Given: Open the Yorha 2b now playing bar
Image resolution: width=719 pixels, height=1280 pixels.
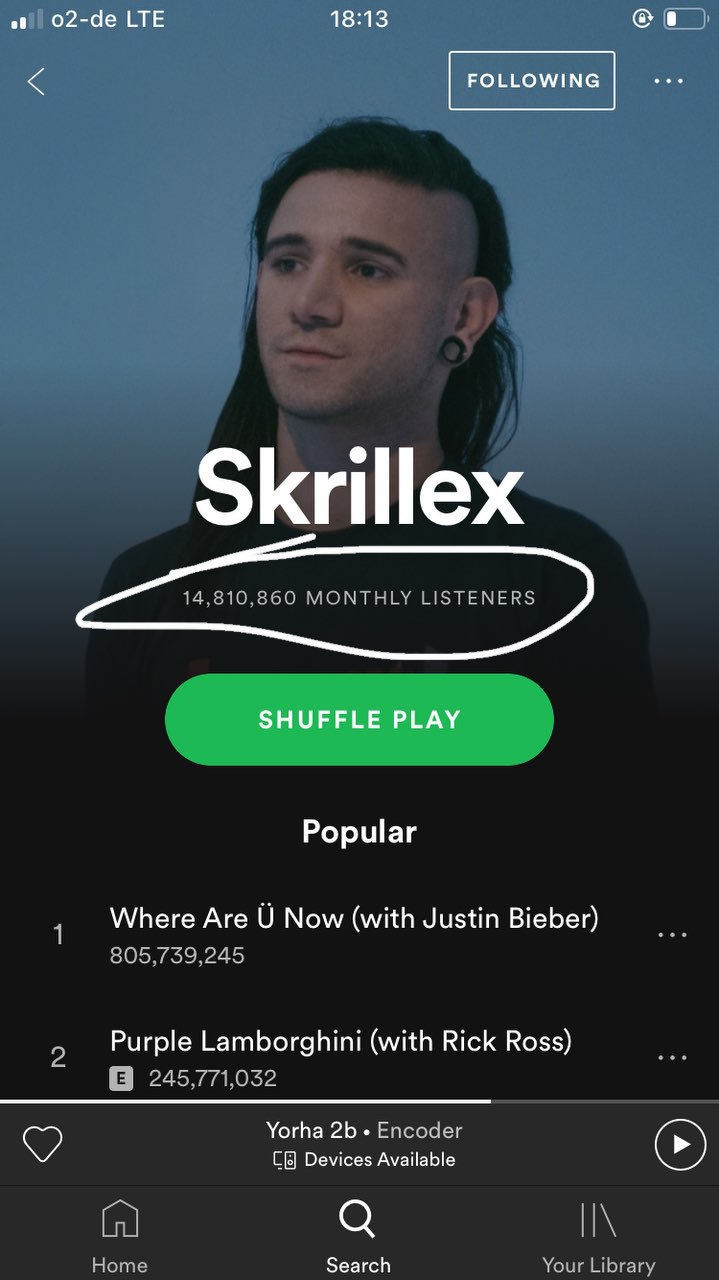Looking at the screenshot, I should (364, 1144).
